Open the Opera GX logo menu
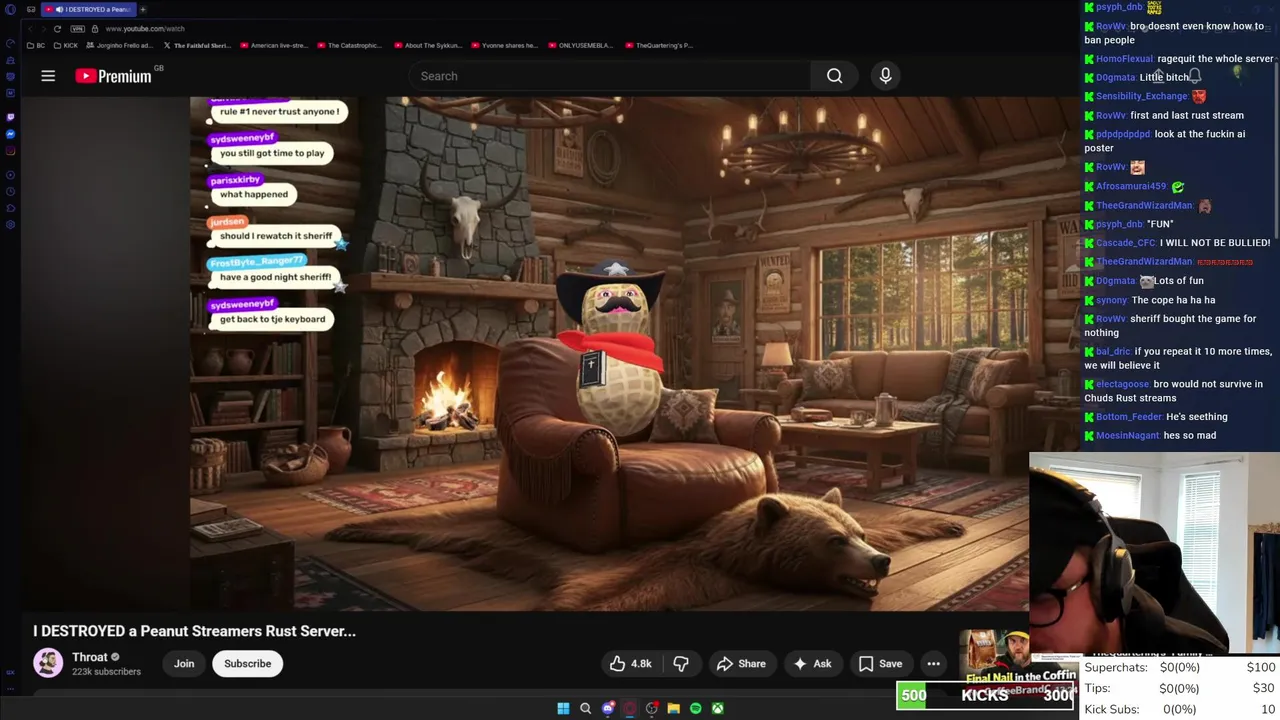The image size is (1280, 720). click(10, 9)
